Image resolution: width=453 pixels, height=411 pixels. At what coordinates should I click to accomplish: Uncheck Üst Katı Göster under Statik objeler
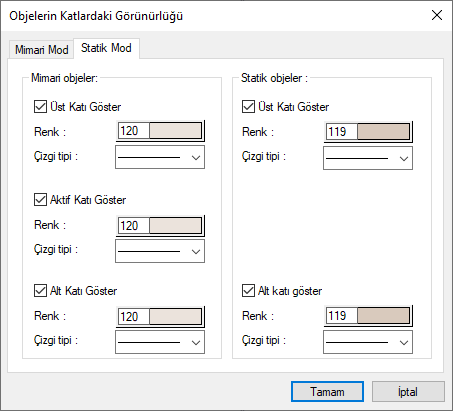(x=248, y=107)
